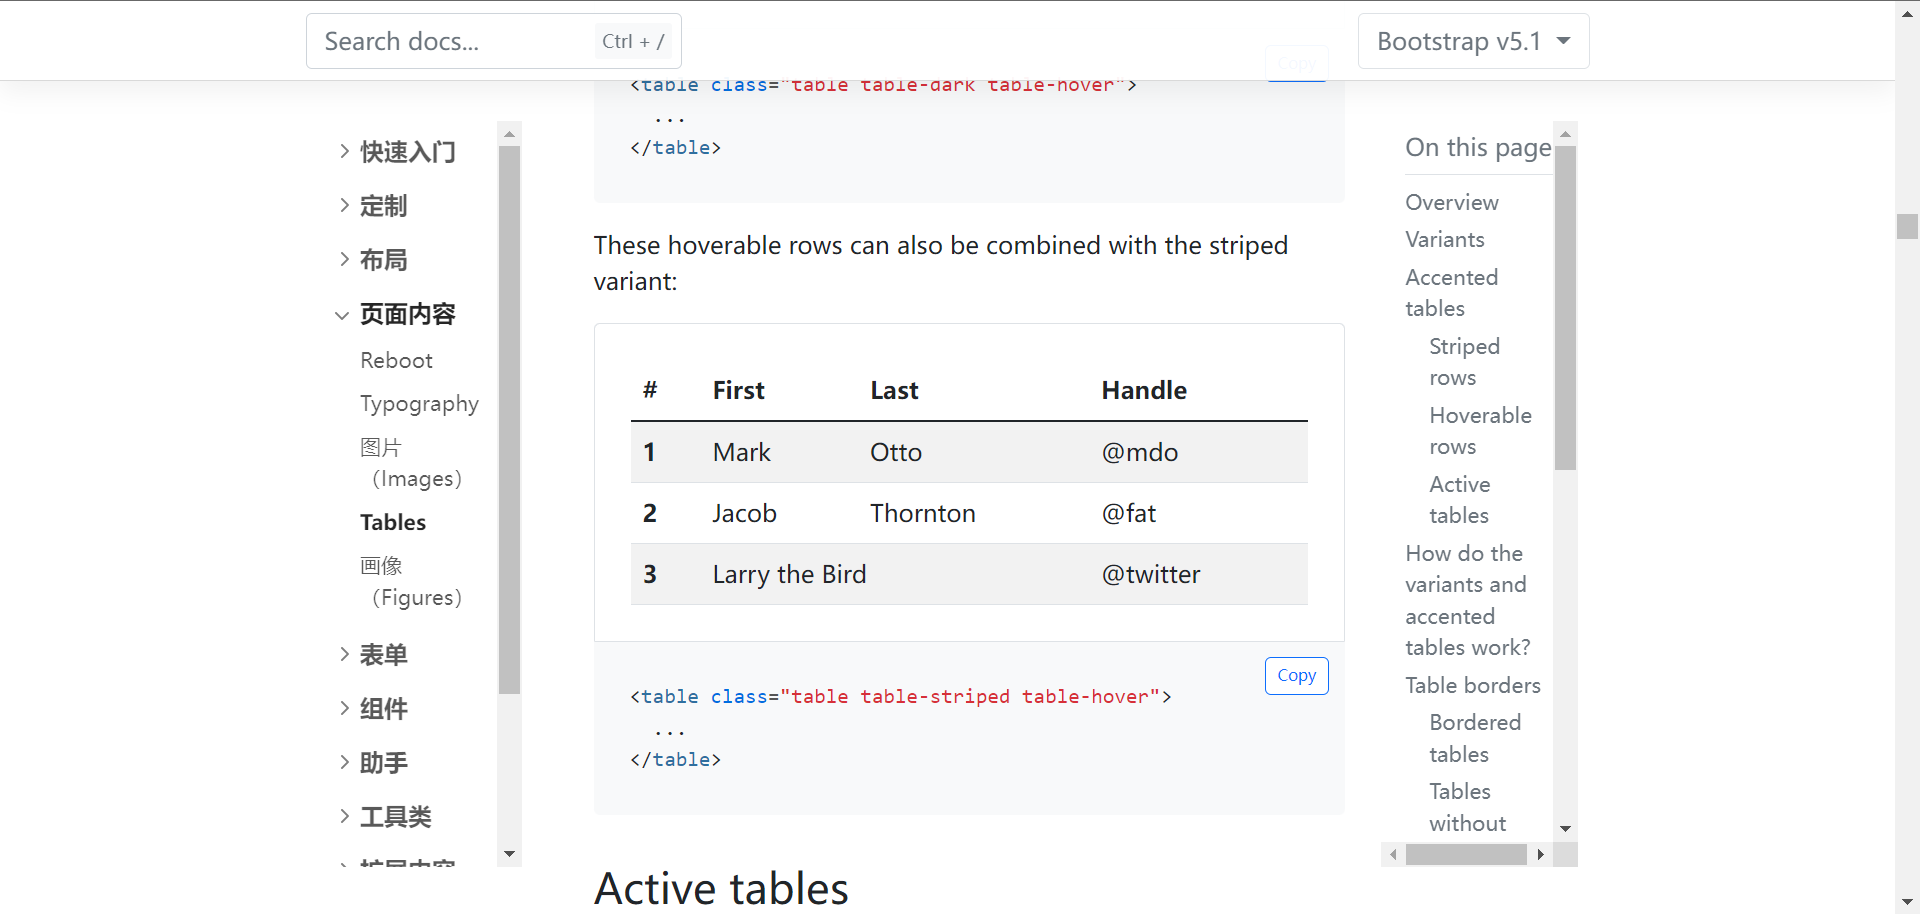This screenshot has width=1920, height=914.
Task: Open the Reboot page
Action: (x=396, y=360)
